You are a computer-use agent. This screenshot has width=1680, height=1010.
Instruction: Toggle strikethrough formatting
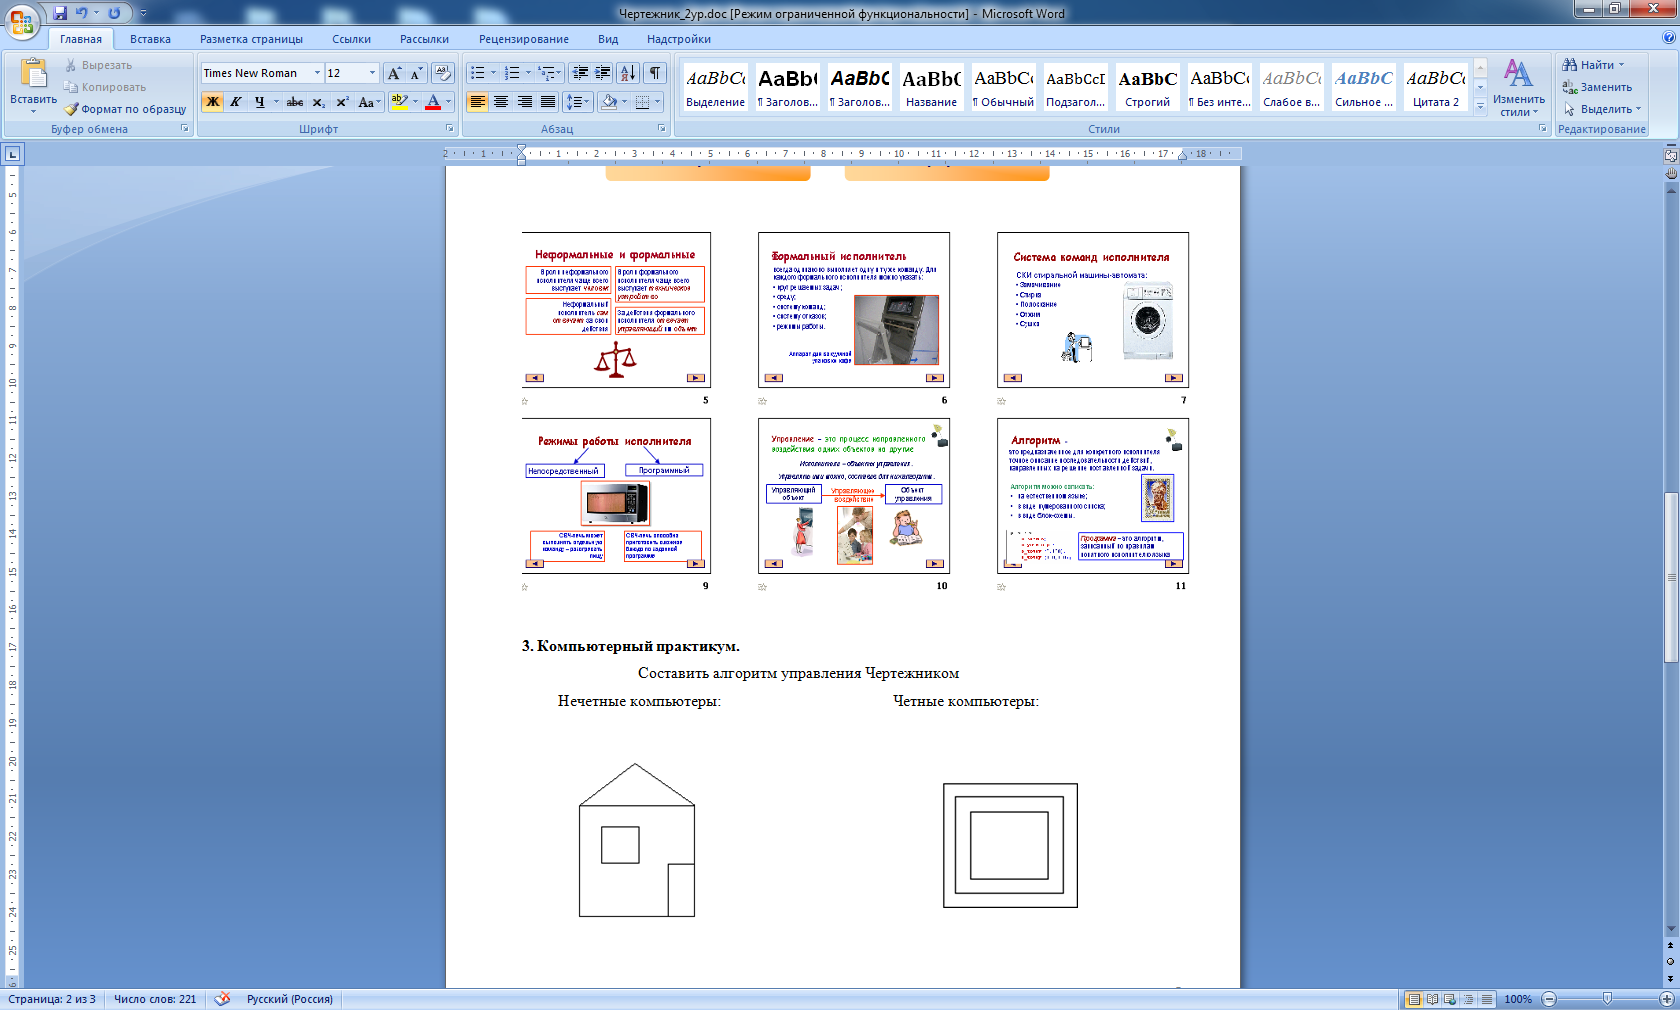295,102
